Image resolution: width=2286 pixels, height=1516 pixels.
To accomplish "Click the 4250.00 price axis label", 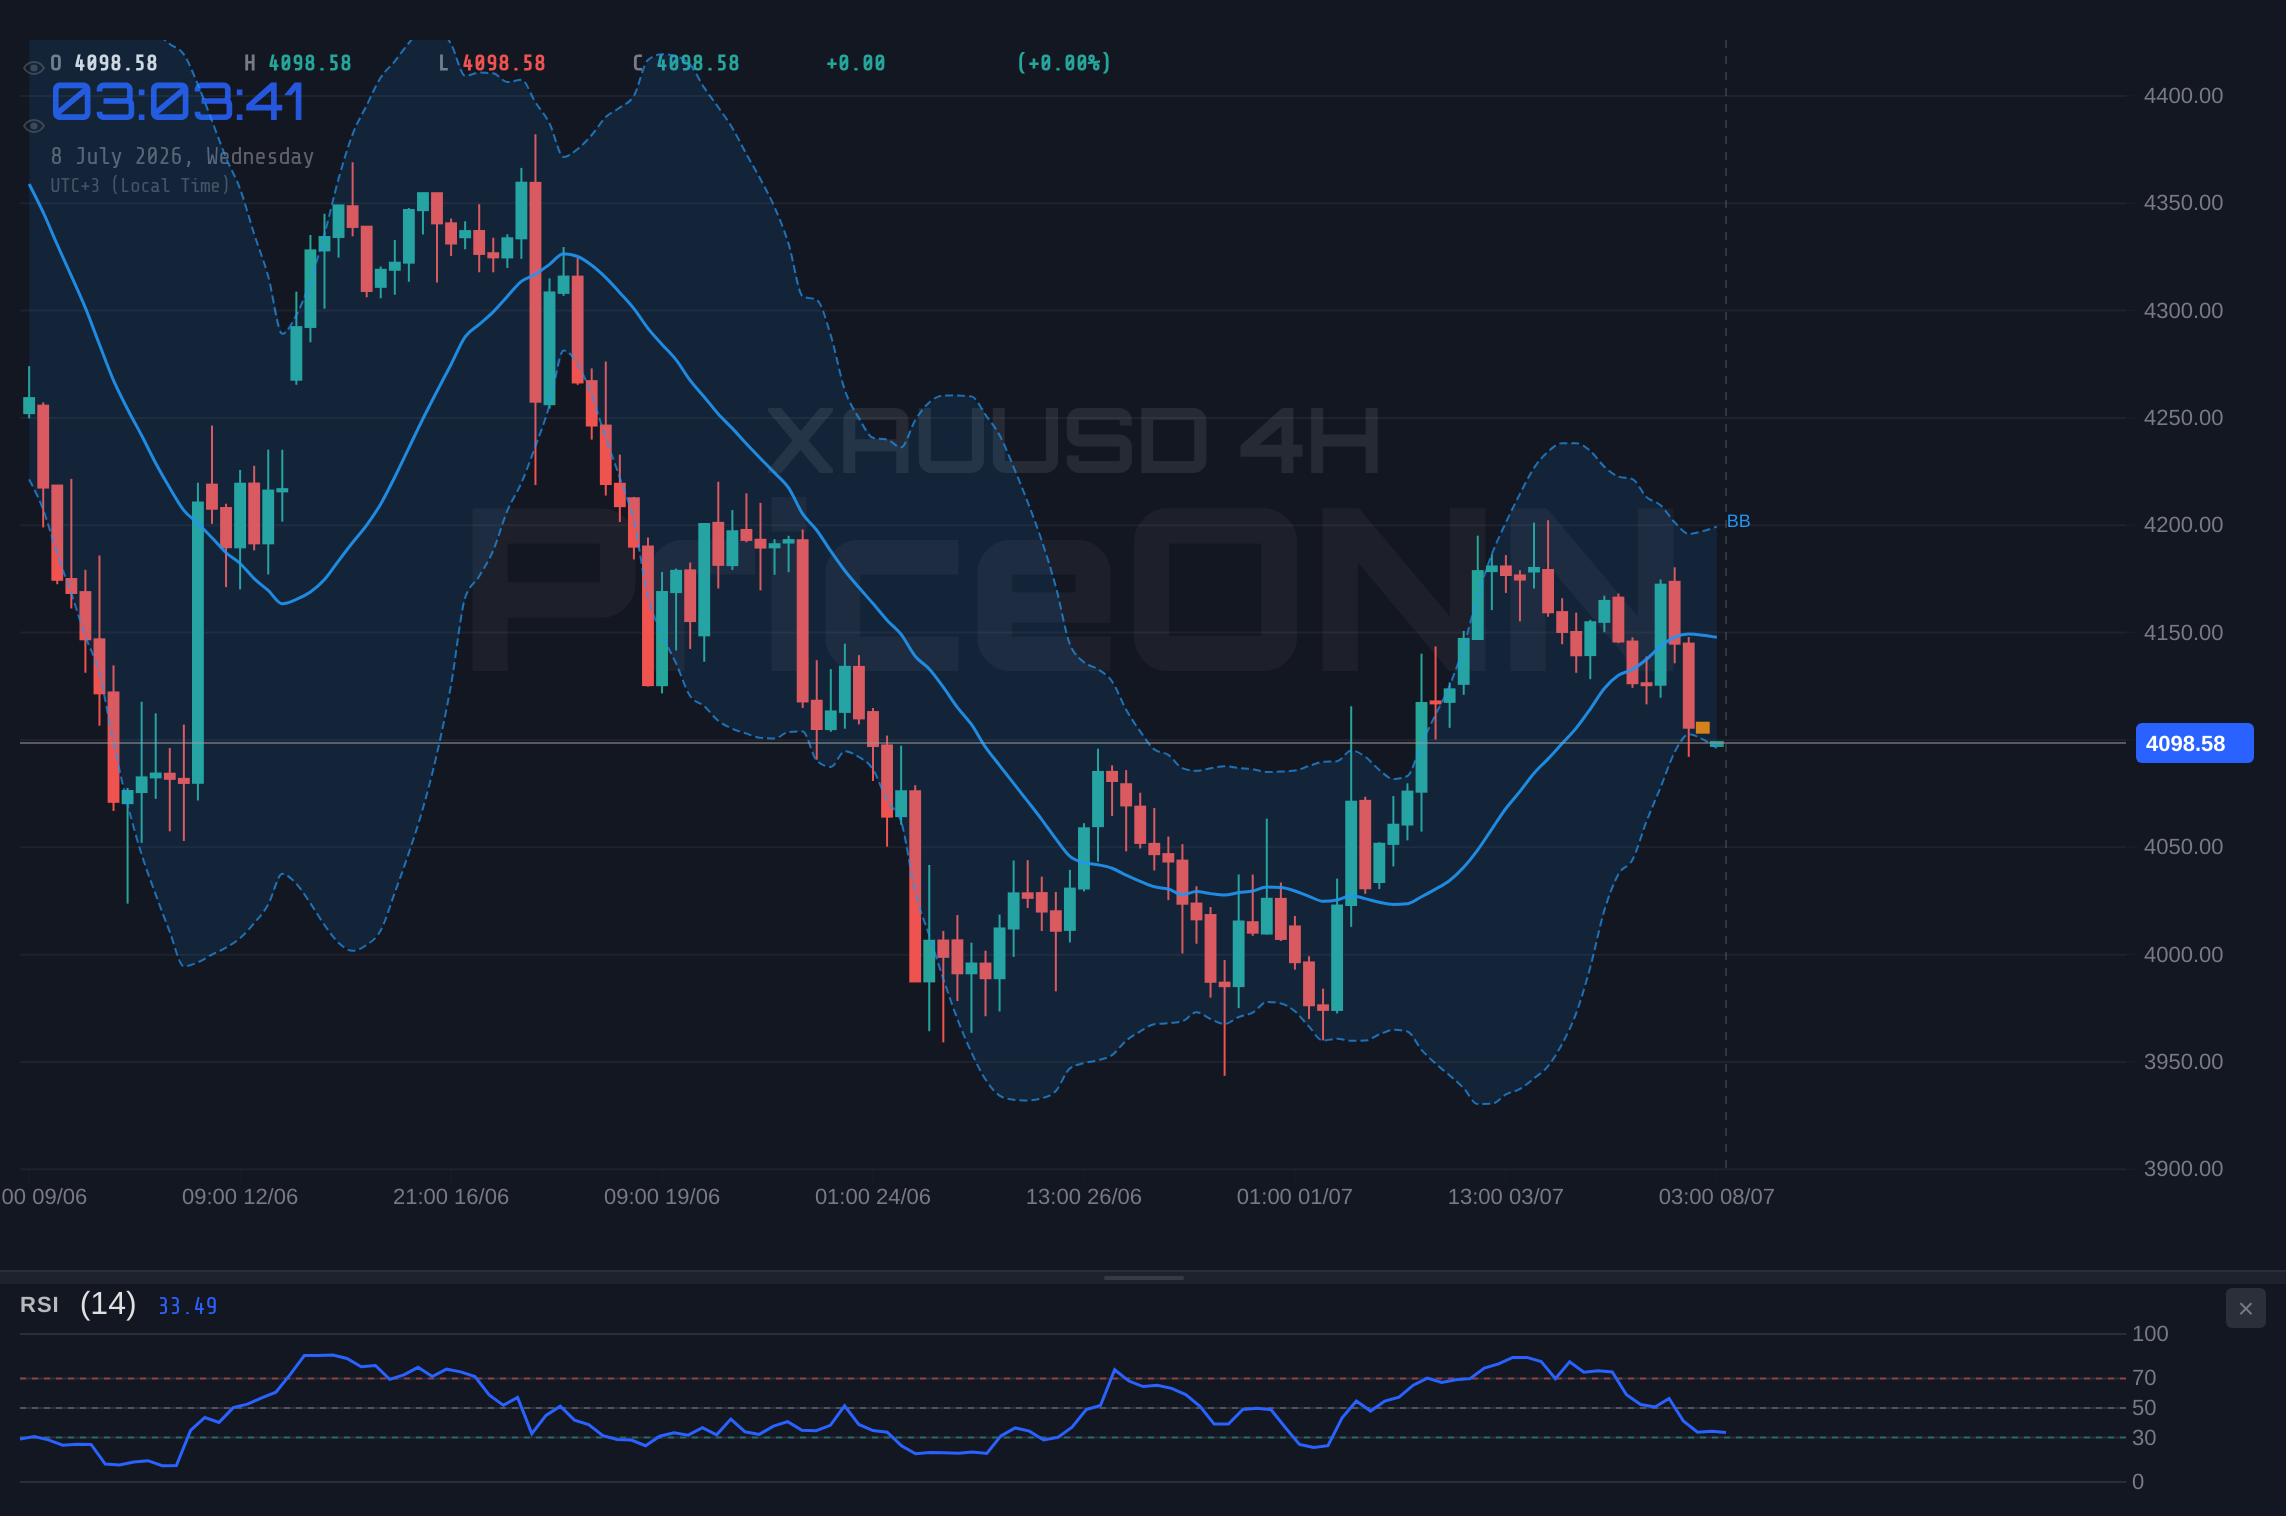I will 2183,418.
